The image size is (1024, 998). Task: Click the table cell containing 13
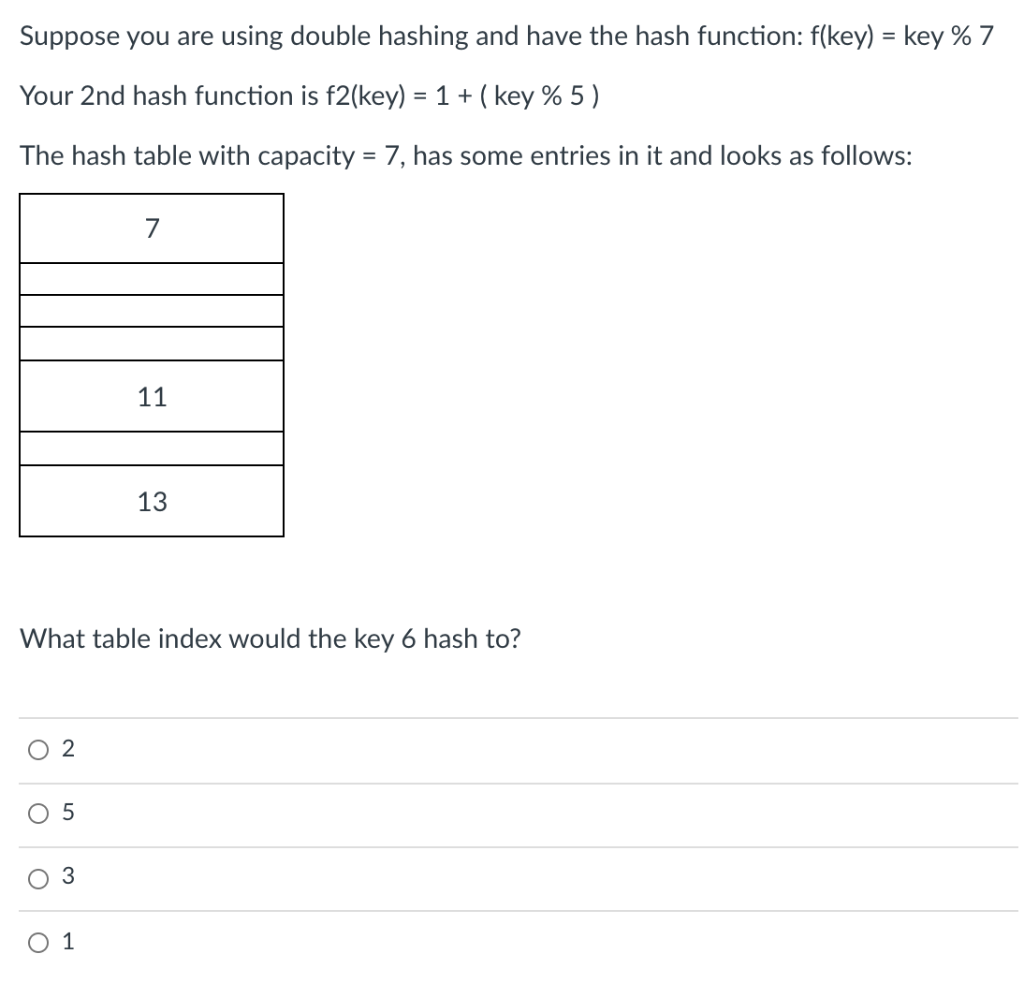pyautogui.click(x=152, y=501)
